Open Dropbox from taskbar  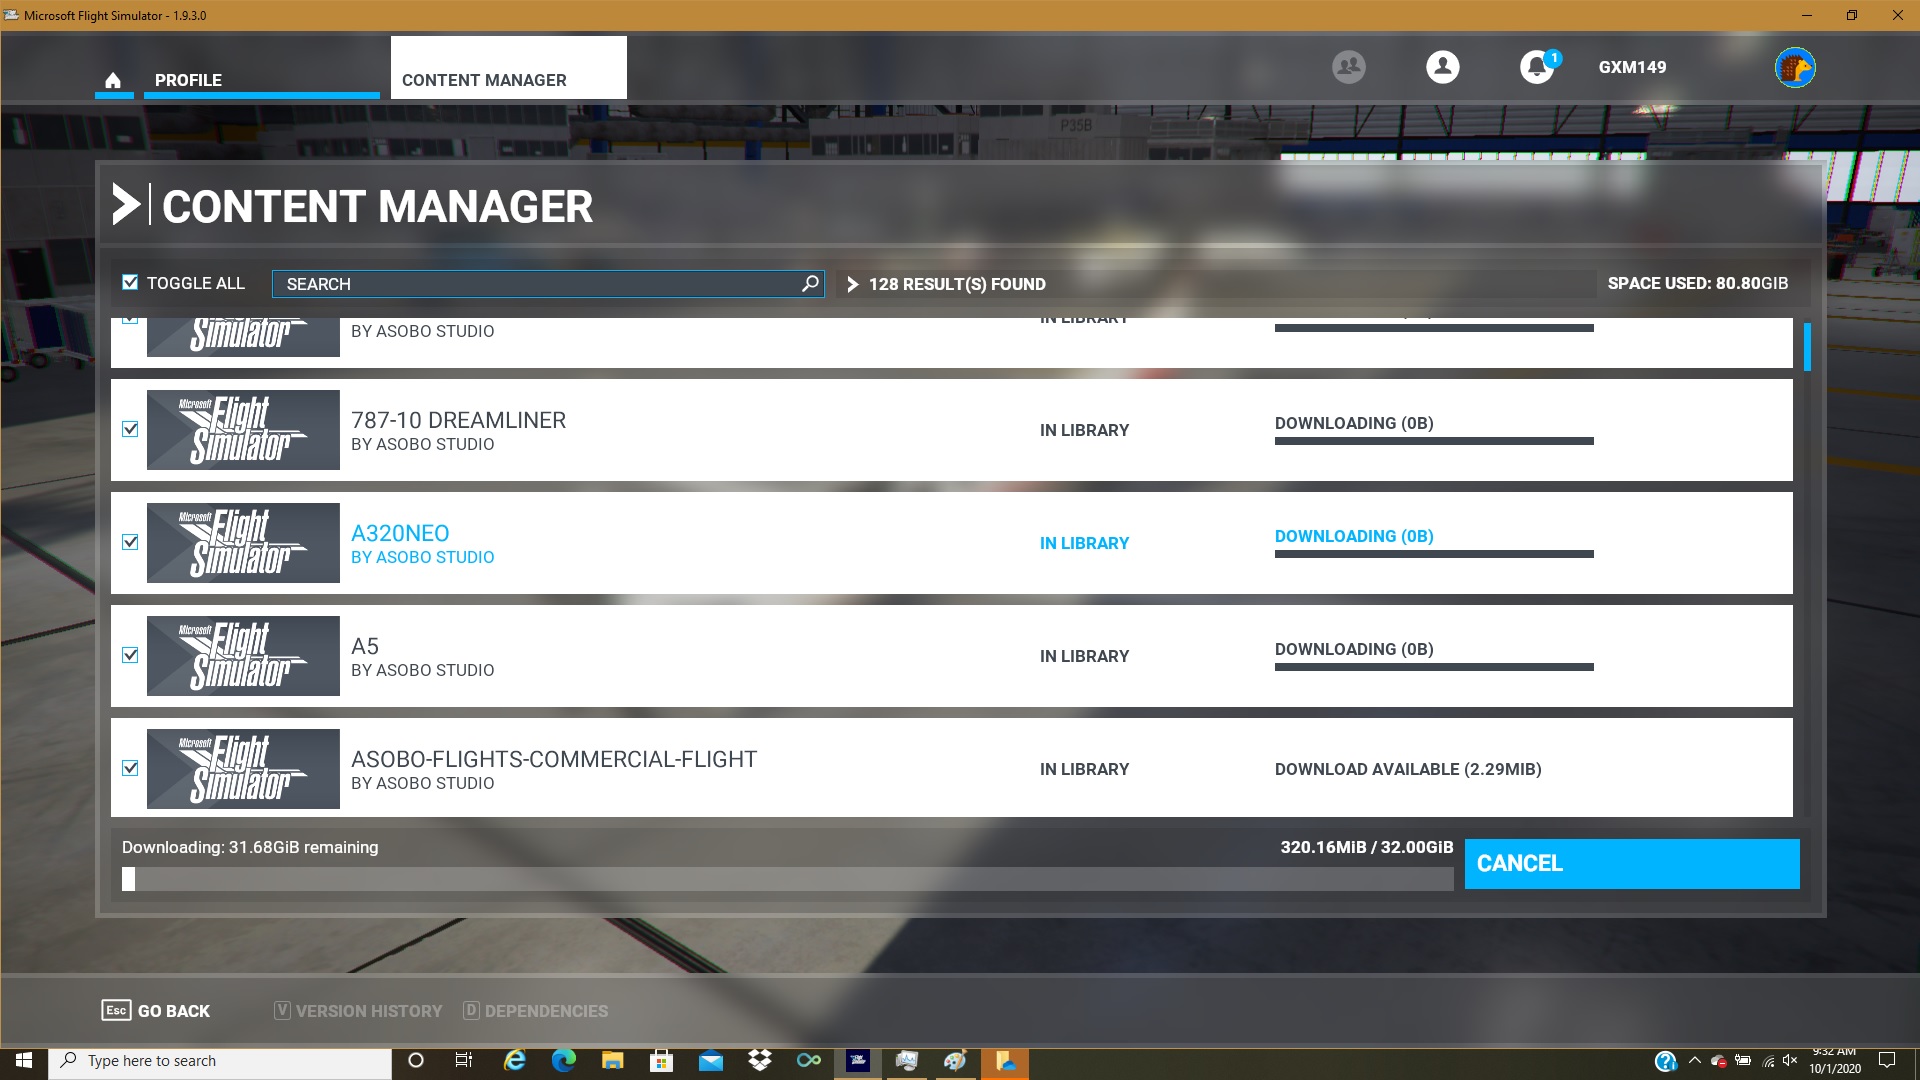(x=759, y=1061)
